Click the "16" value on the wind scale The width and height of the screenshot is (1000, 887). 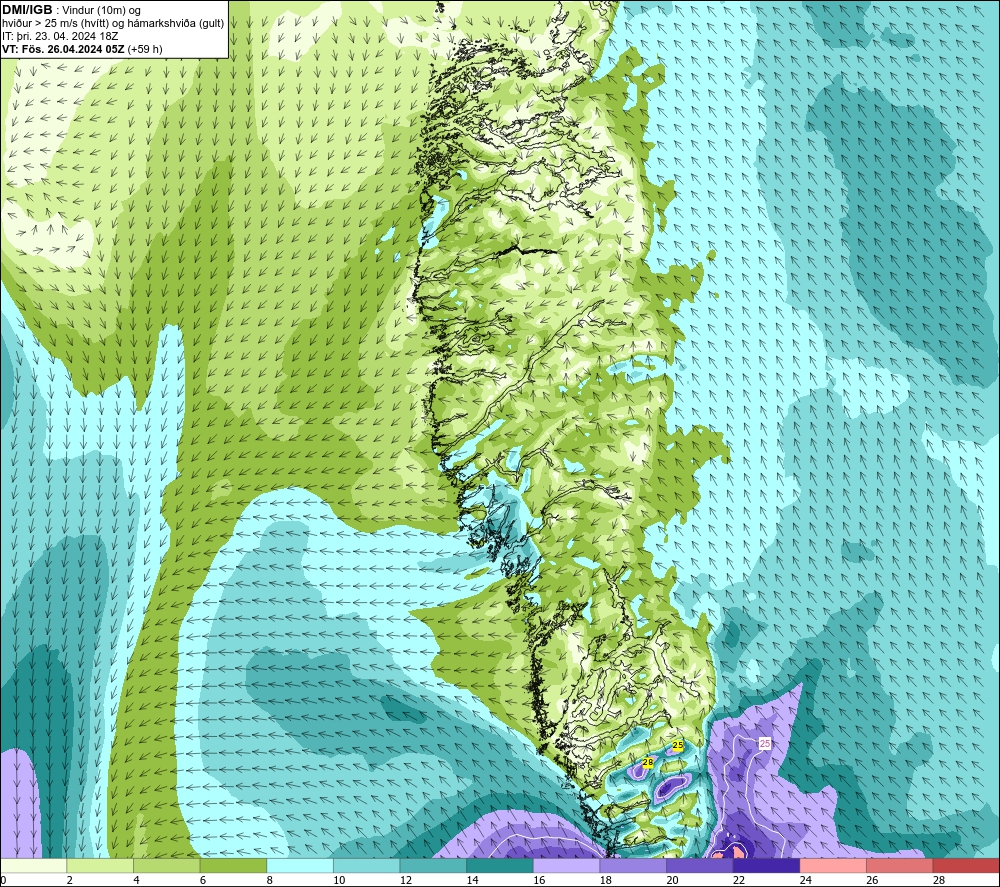(x=539, y=880)
